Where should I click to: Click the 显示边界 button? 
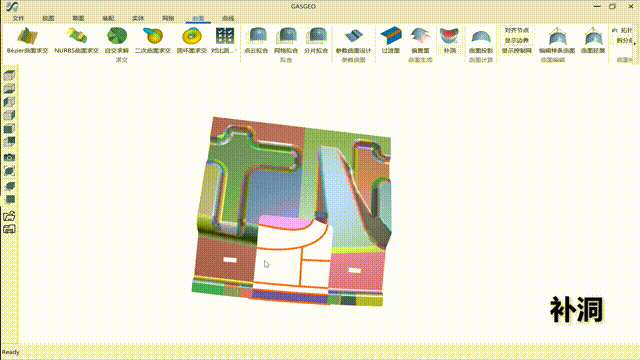516,40
